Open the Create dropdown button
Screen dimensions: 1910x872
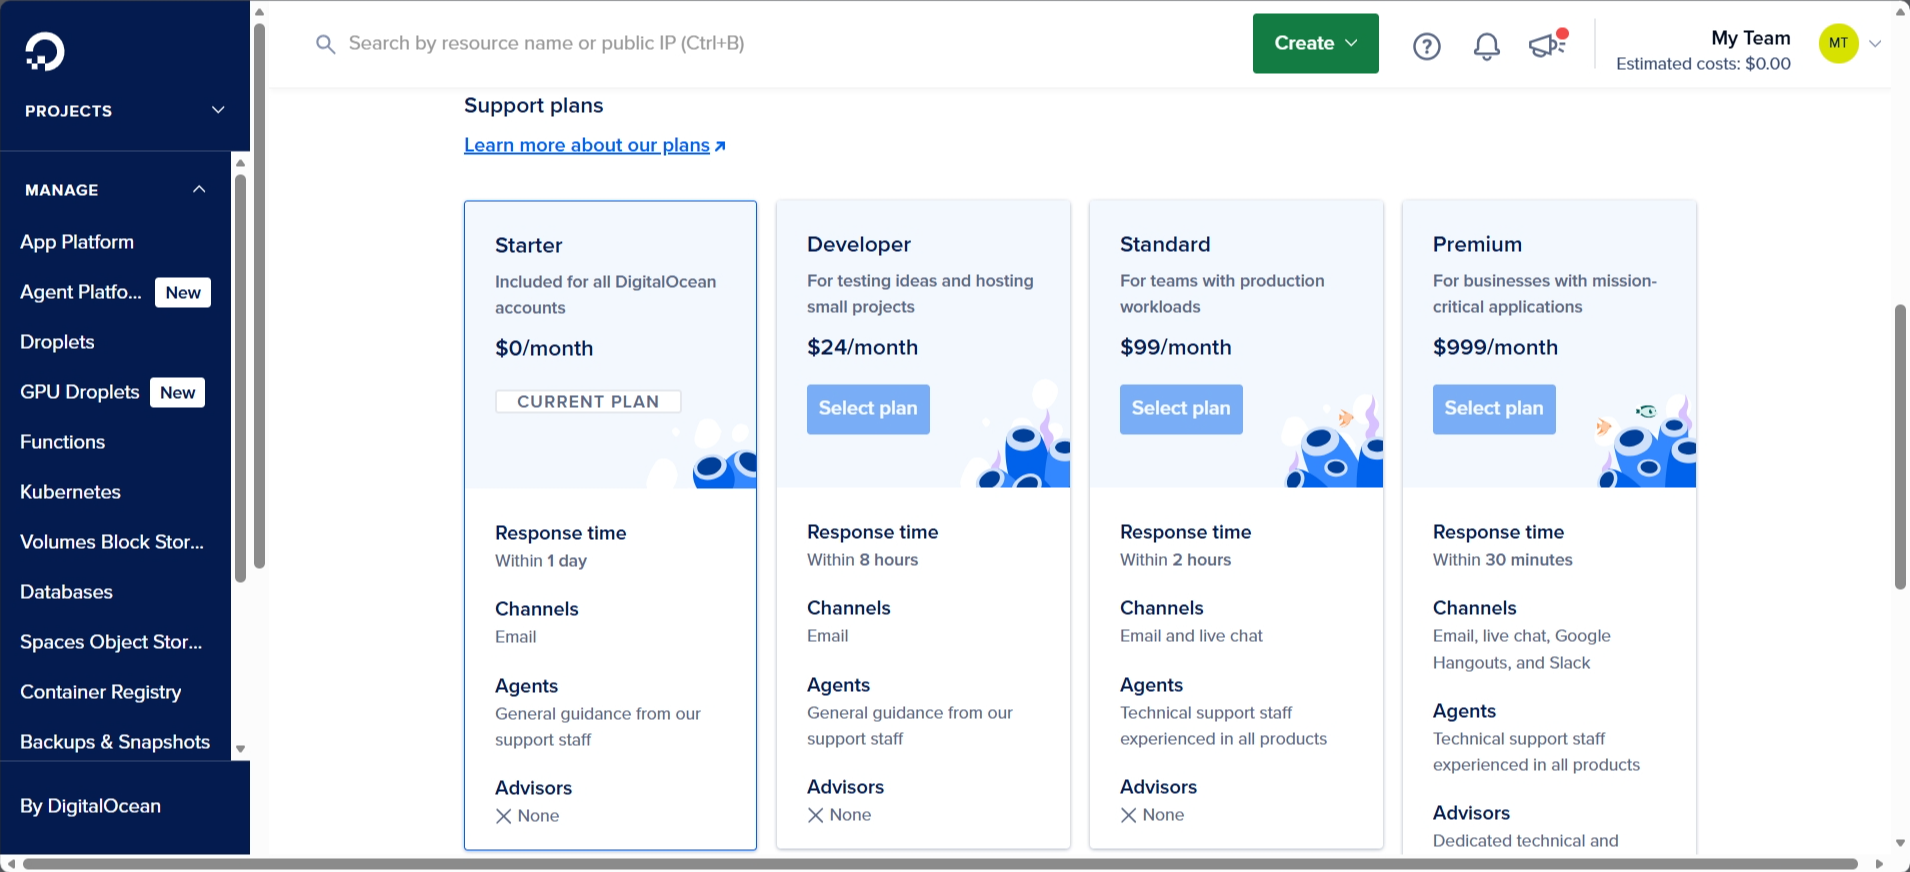1316,43
